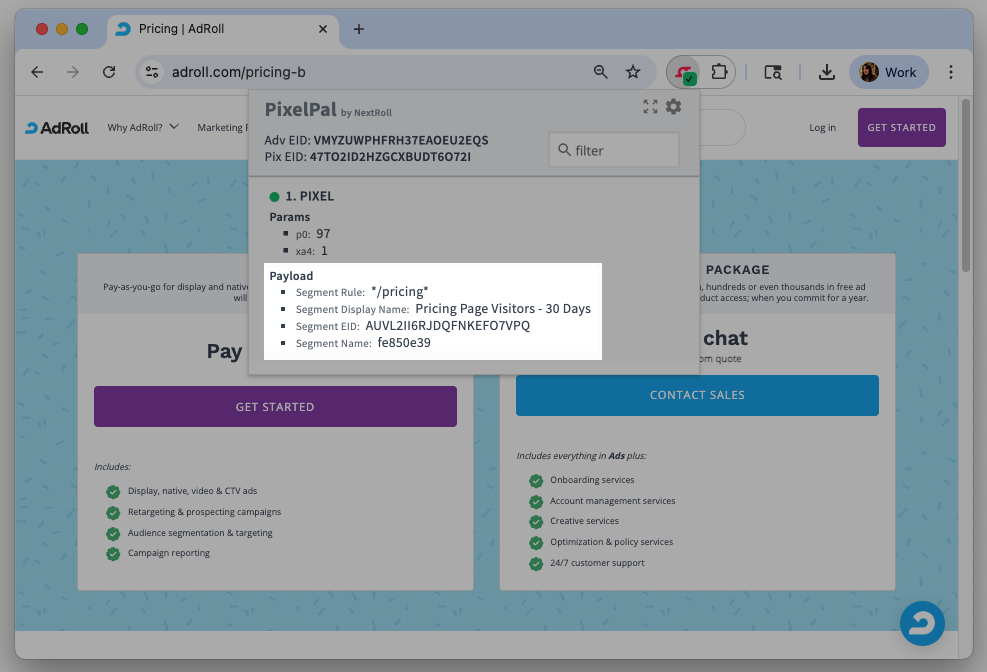Expand PixelPal popup to fullscreen

[x=650, y=107]
